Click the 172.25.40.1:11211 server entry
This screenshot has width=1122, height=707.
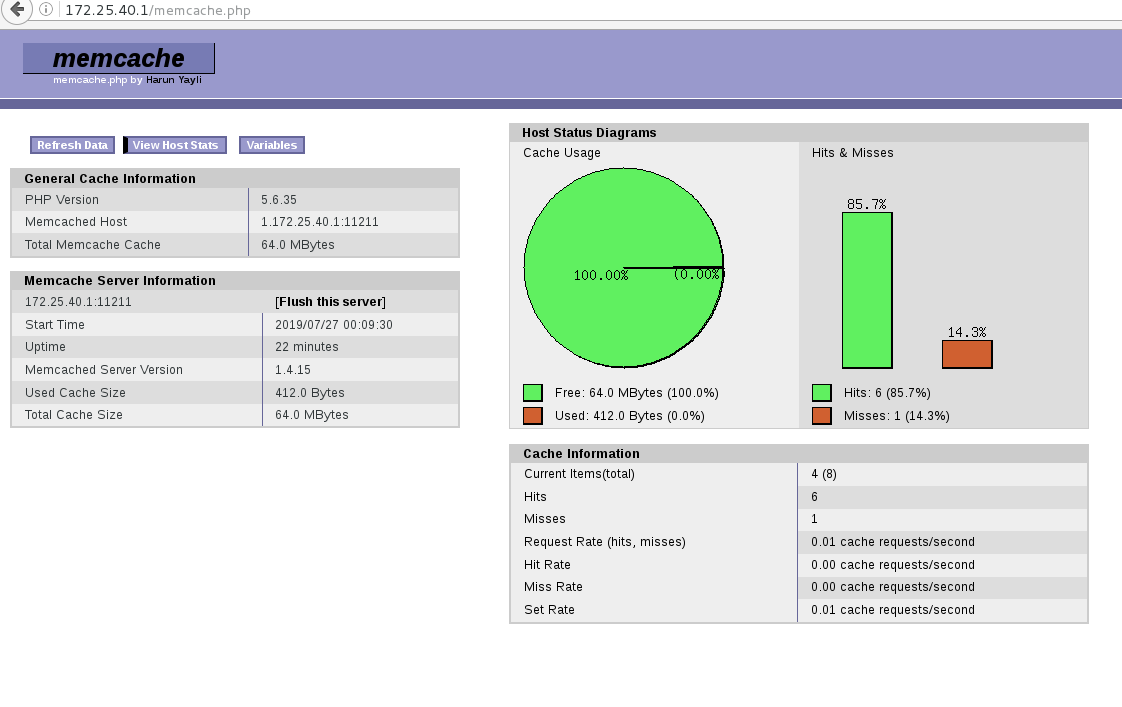78,302
